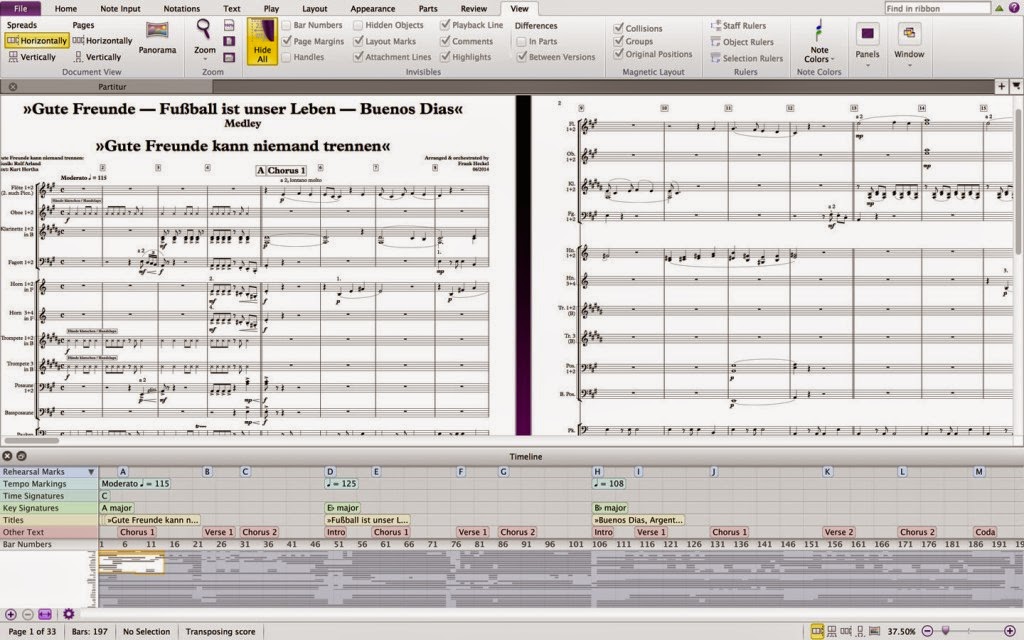1024x640 pixels.
Task: Toggle Attachment Lines checkbox
Action: coord(358,57)
